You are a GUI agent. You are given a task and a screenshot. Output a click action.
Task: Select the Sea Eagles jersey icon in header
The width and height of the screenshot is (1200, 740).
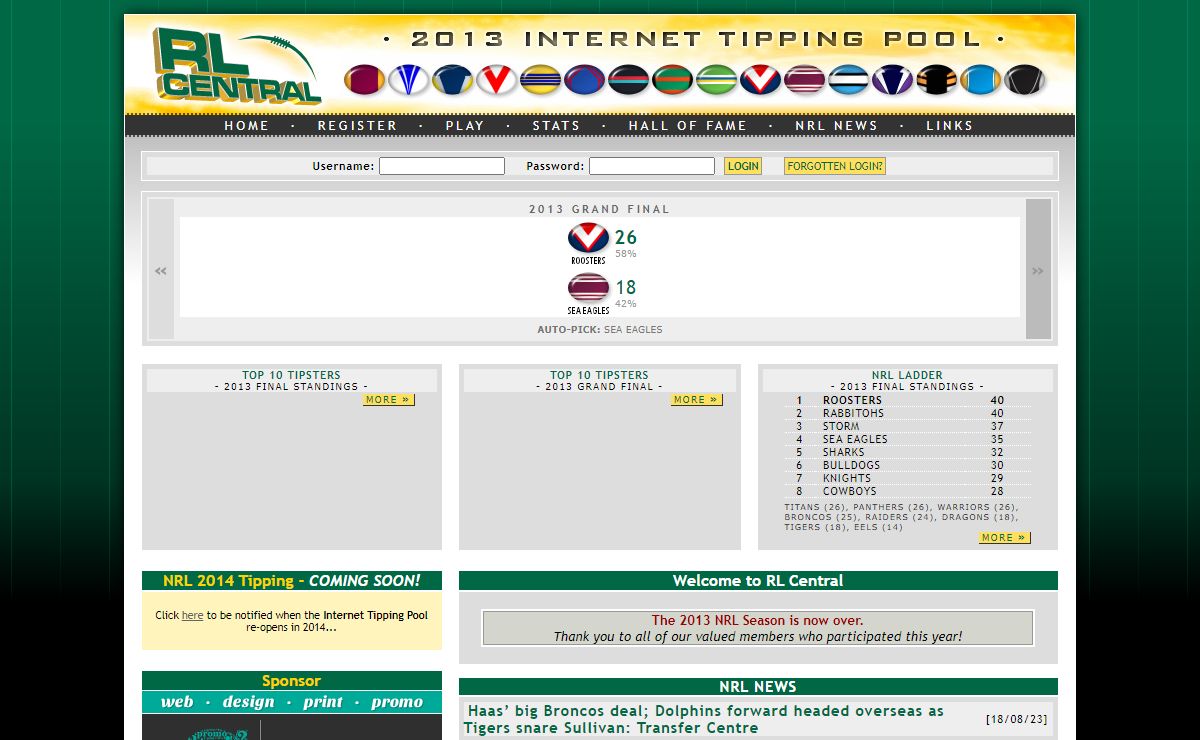[x=805, y=80]
